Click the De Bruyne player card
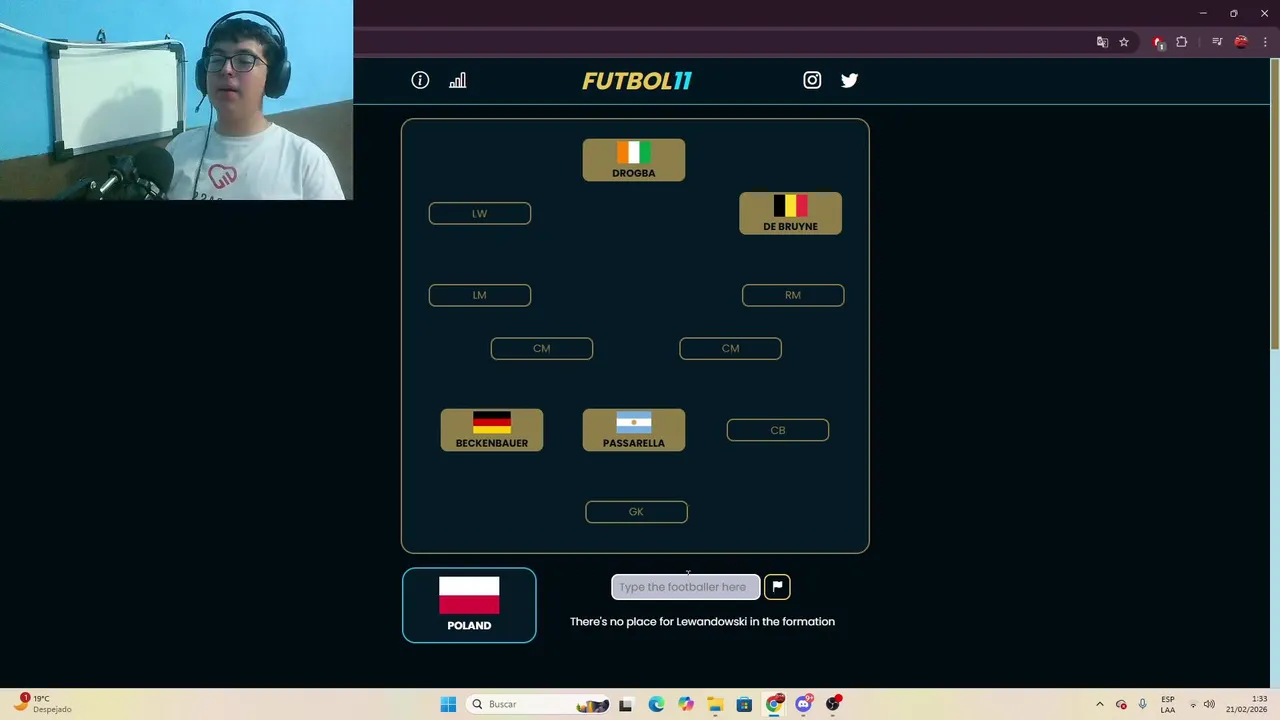This screenshot has height=720, width=1280. tap(790, 213)
